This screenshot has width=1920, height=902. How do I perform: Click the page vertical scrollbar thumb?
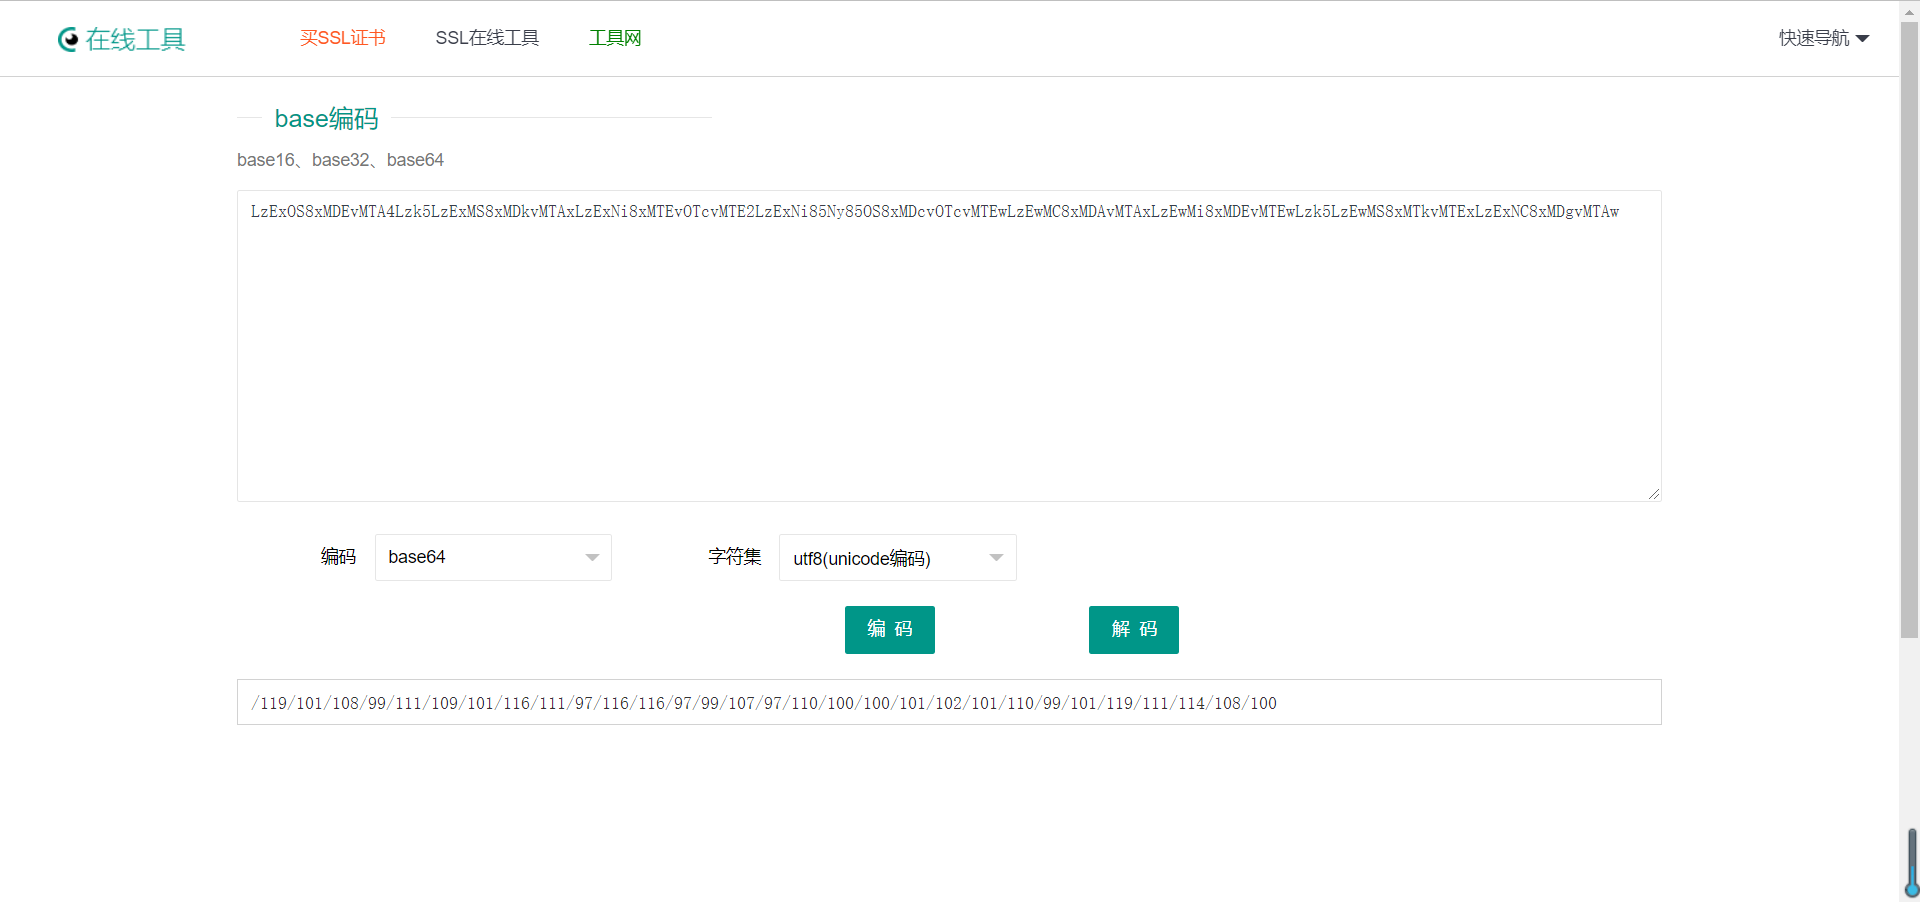pyautogui.click(x=1909, y=330)
